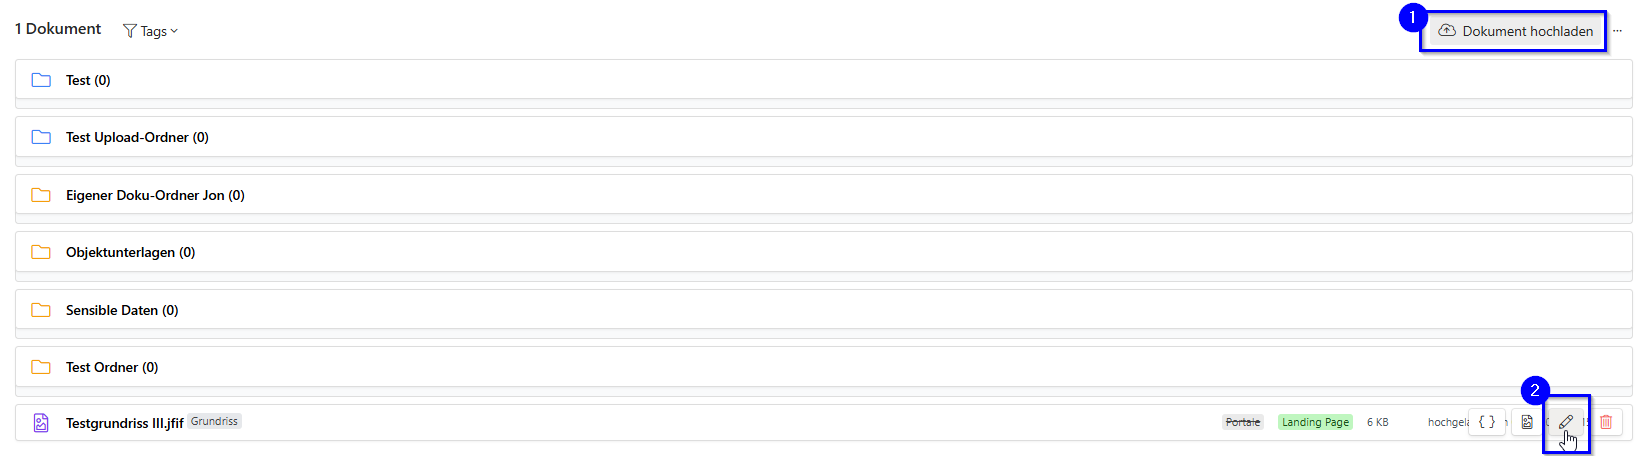
Task: Click the orange folder icon beside Sensible Daten
Action: point(41,310)
